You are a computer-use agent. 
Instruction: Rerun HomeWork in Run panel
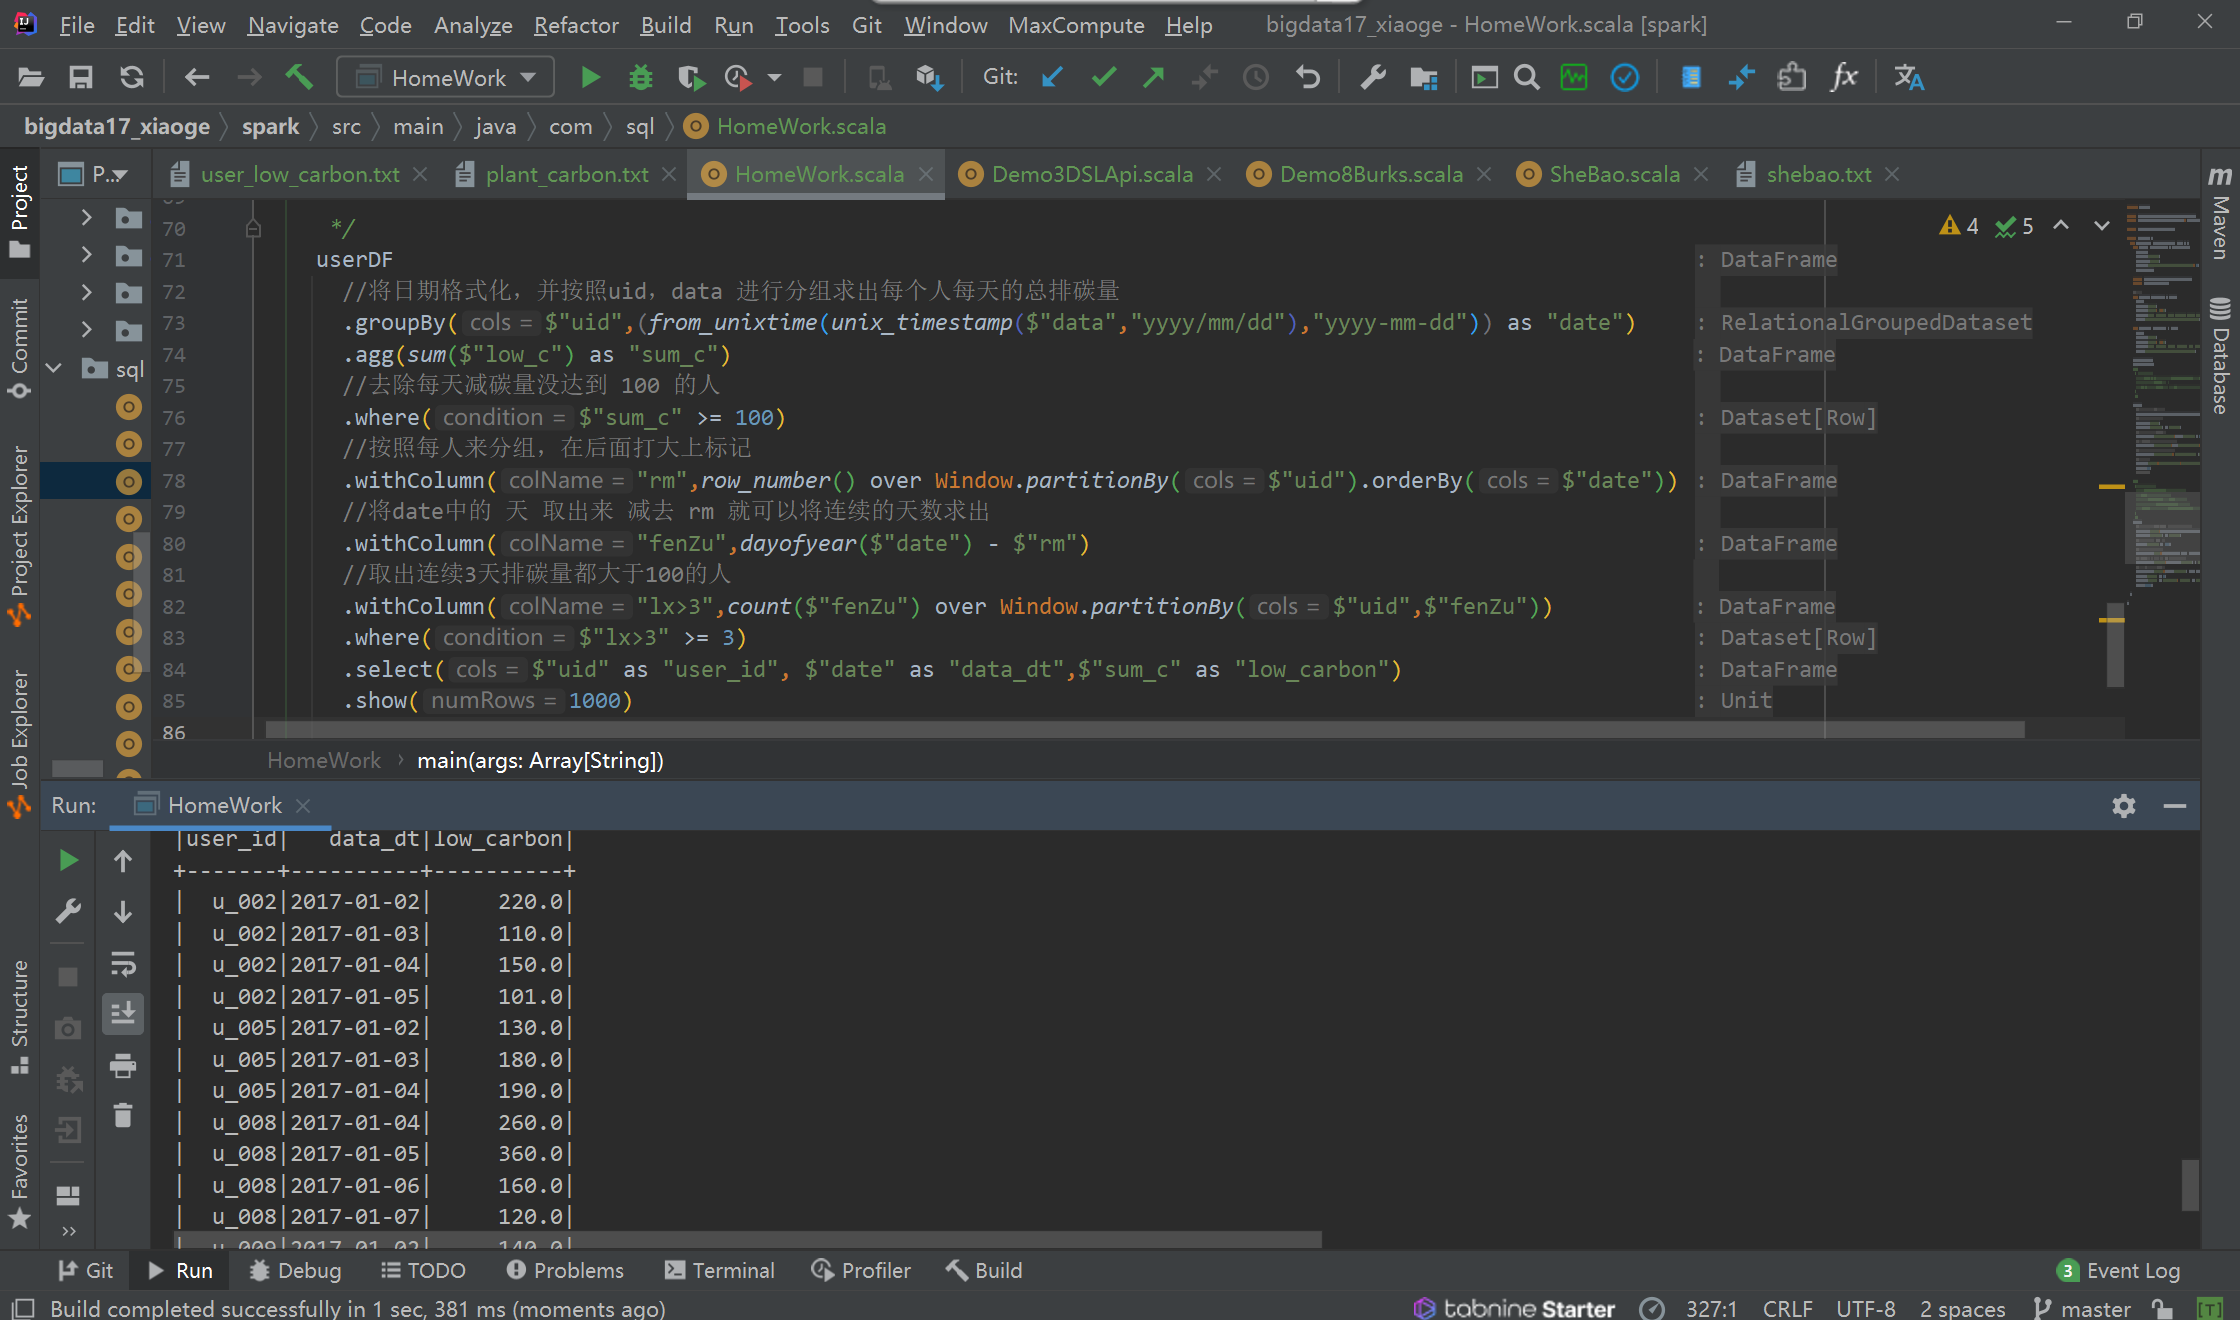coord(68,860)
